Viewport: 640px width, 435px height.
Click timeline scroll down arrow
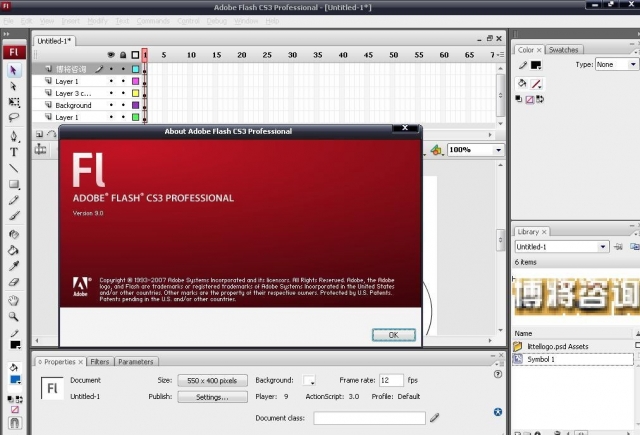point(500,123)
